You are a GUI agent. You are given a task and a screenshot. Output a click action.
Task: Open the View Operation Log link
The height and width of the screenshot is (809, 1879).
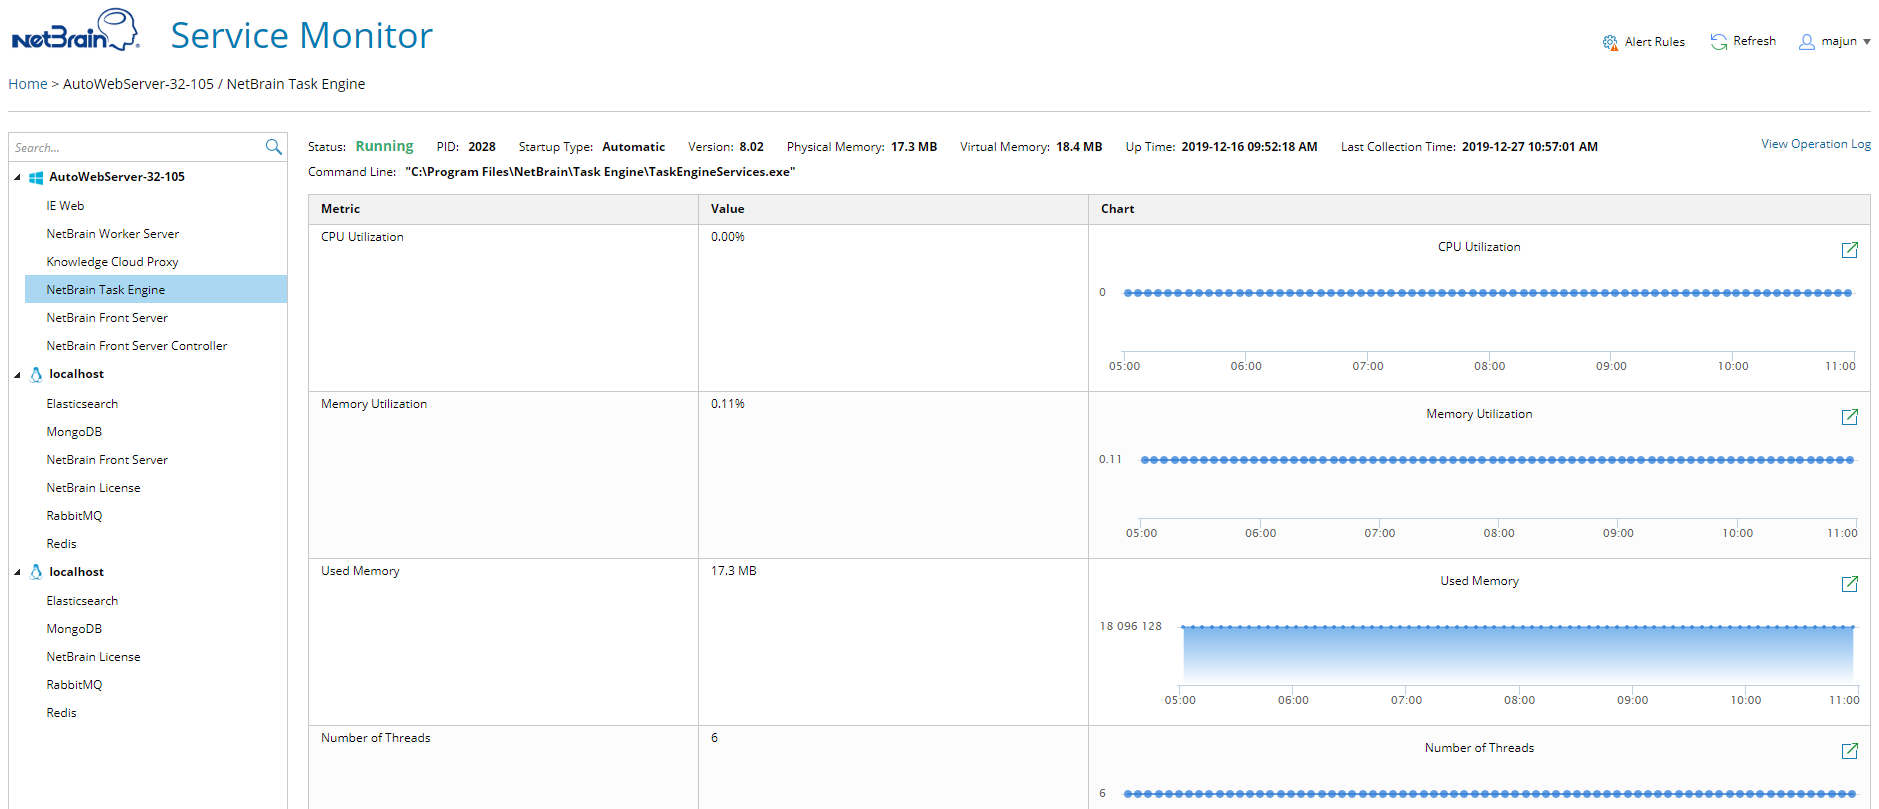point(1816,144)
